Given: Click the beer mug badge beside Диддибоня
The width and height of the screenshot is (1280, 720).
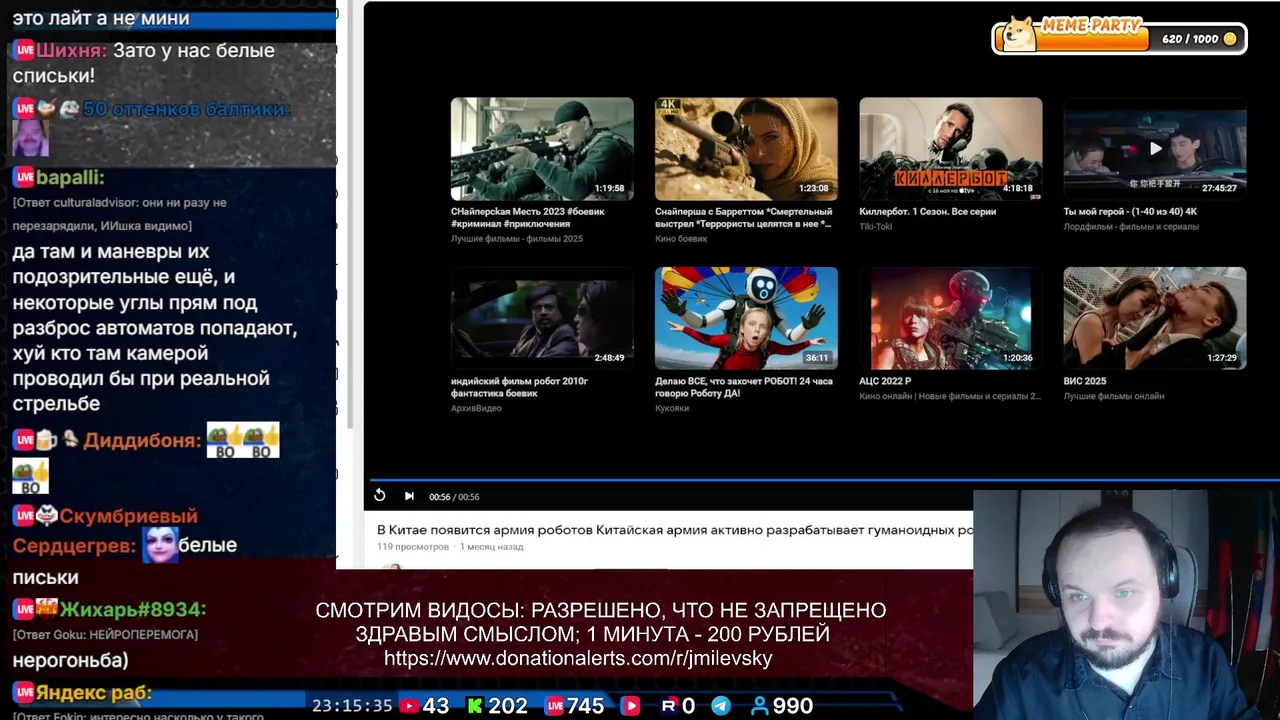Looking at the screenshot, I should (47, 440).
